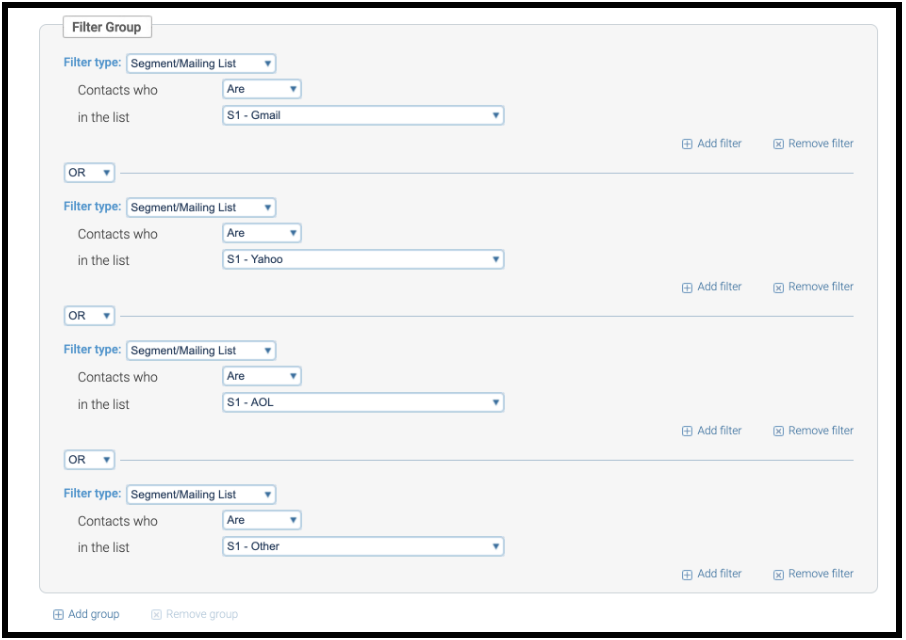
Task: Open the S1 - Other list dropdown
Action: (x=363, y=546)
